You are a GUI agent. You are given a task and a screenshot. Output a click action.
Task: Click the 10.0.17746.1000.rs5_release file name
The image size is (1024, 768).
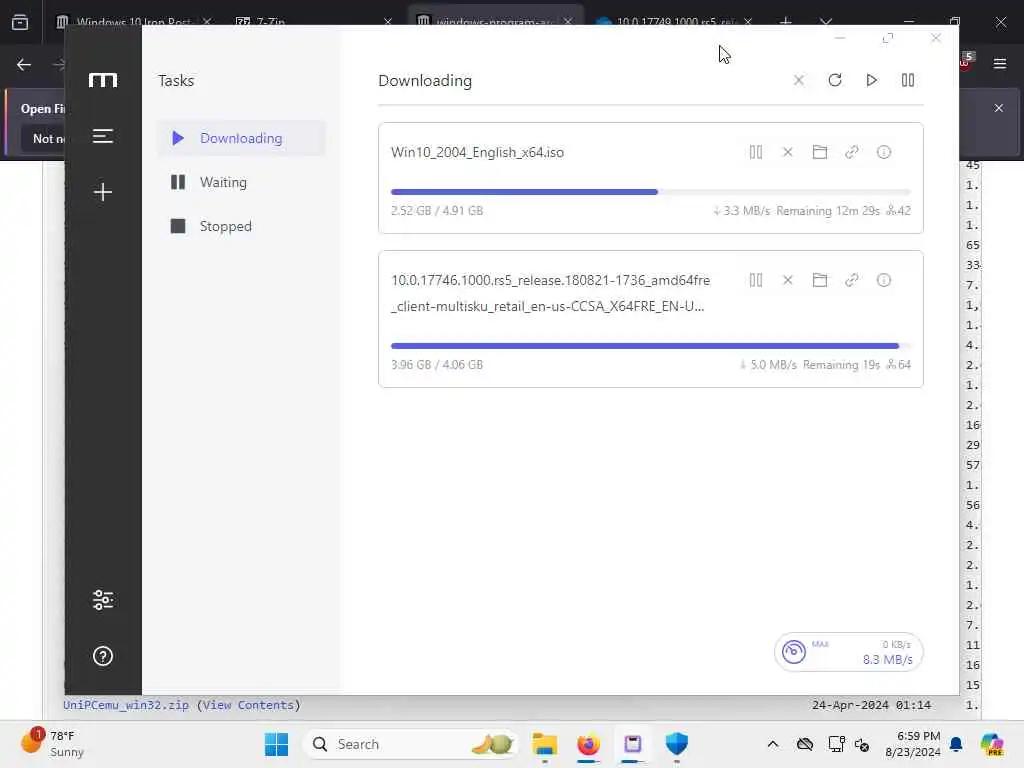[x=551, y=293]
